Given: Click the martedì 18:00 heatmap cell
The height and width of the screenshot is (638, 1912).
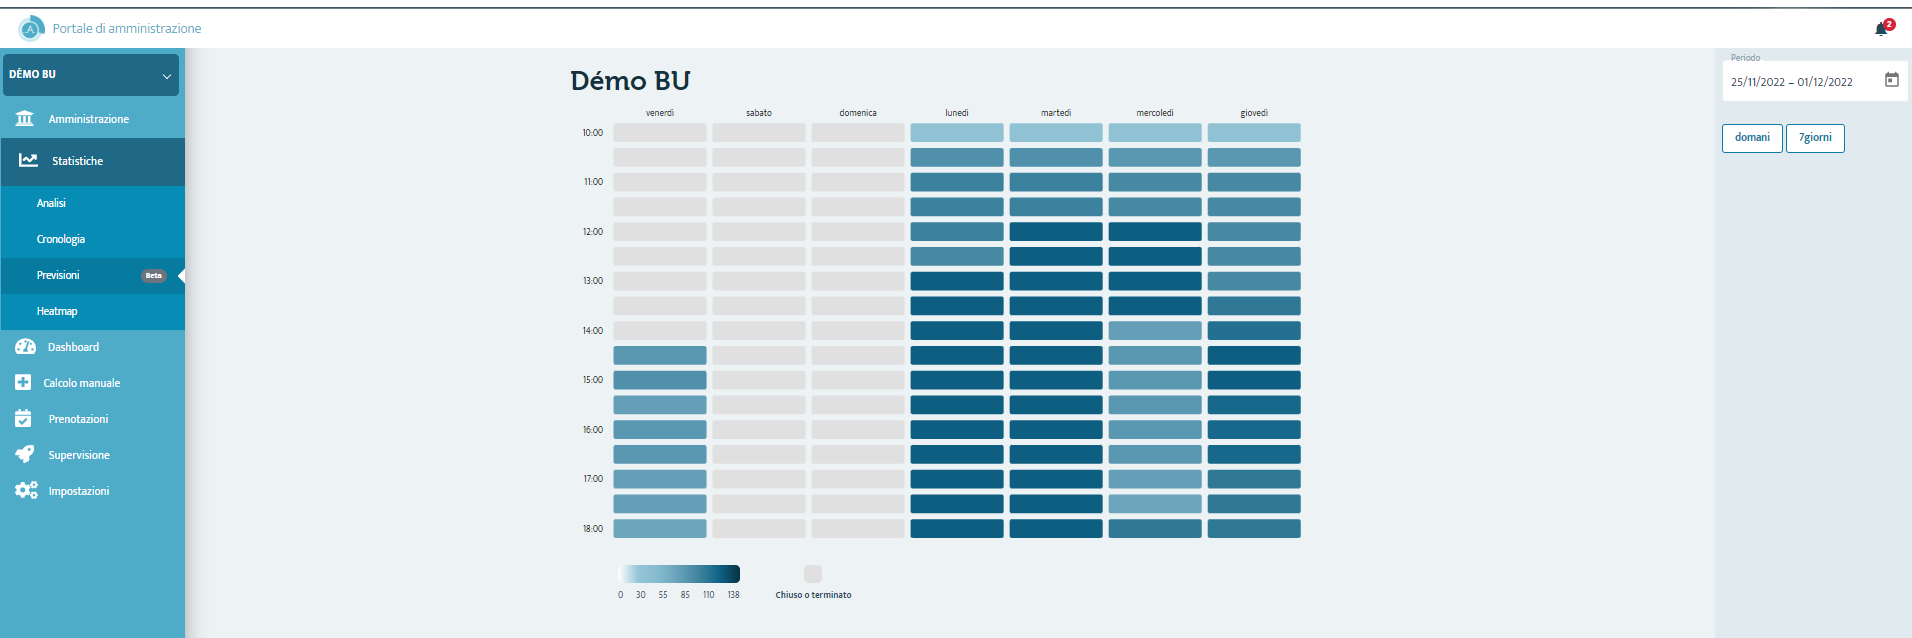Looking at the screenshot, I should coord(1056,528).
